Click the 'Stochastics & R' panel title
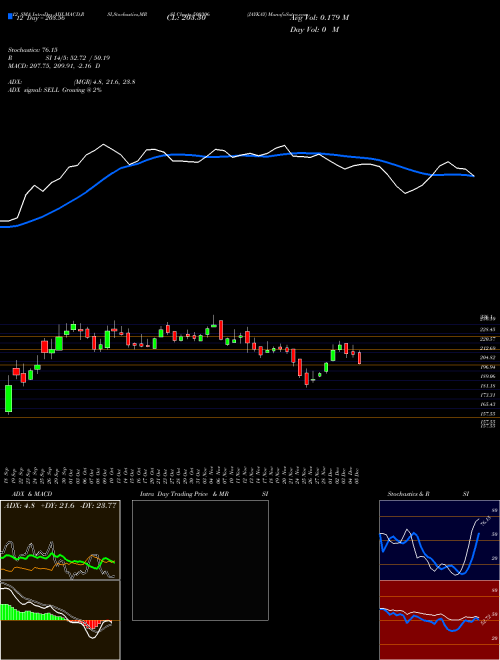The height and width of the screenshot is (660, 500). [x=408, y=494]
